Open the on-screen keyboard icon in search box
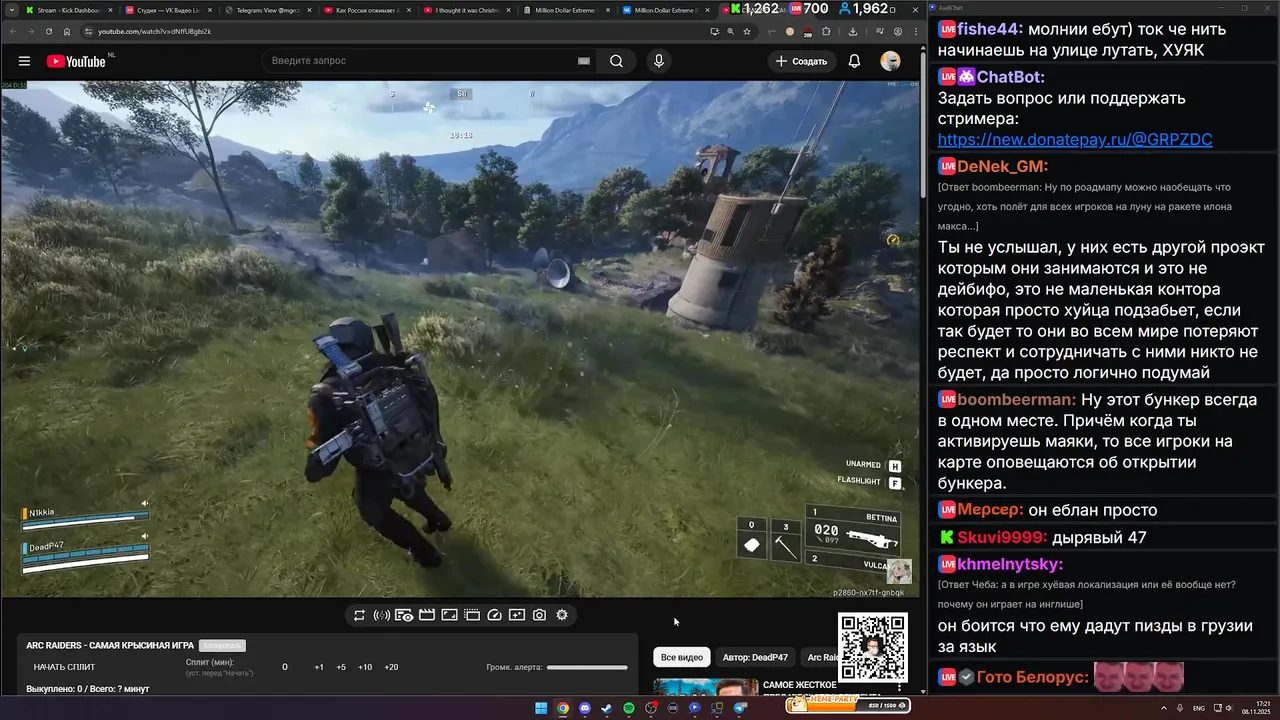The width and height of the screenshot is (1280, 720). click(584, 61)
